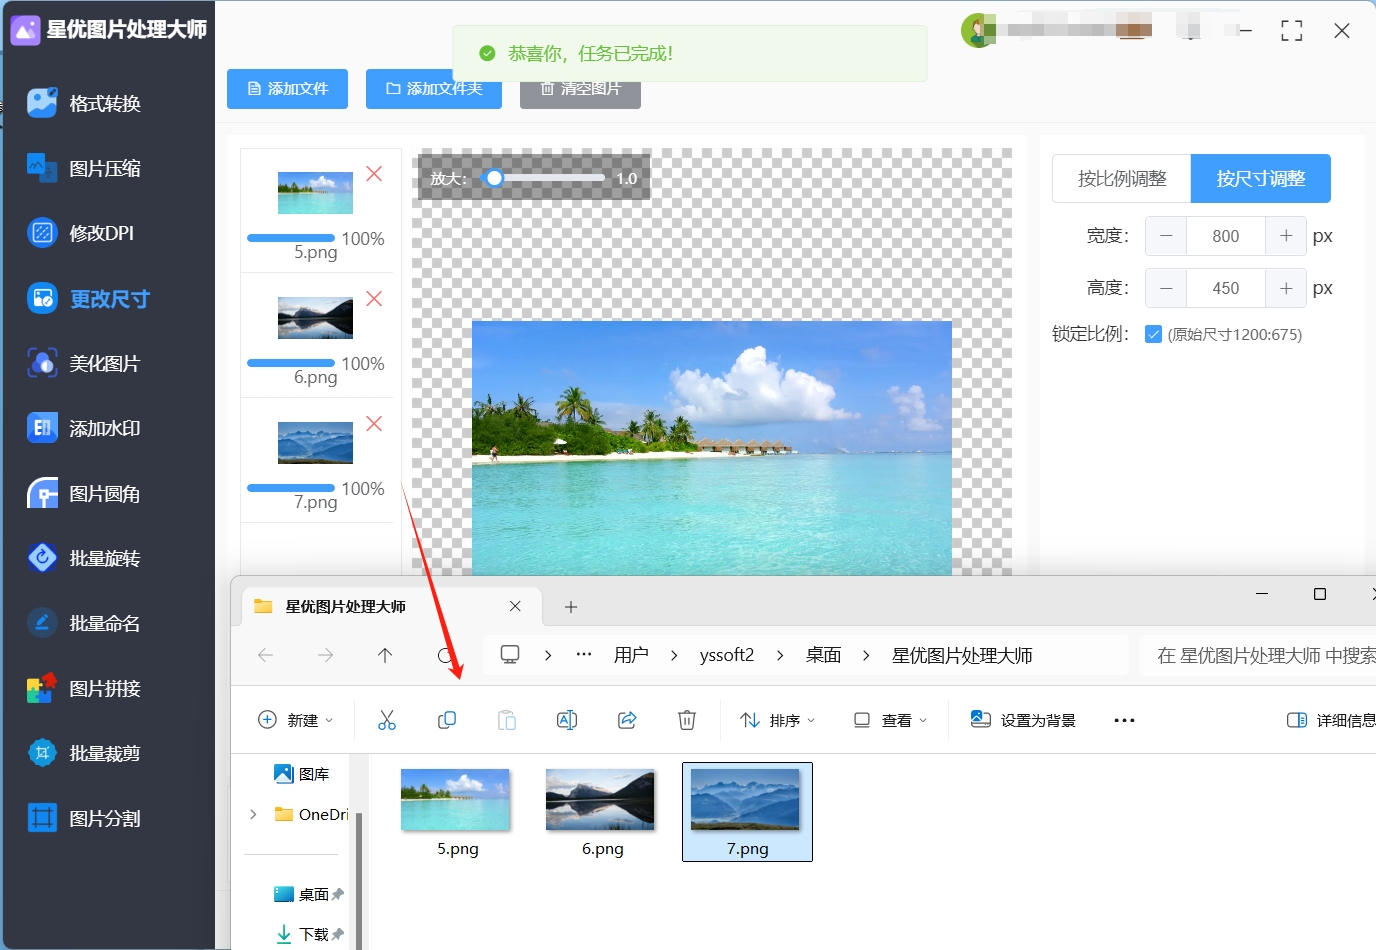The height and width of the screenshot is (950, 1376).
Task: Remove 5.png from the file list
Action: click(374, 174)
